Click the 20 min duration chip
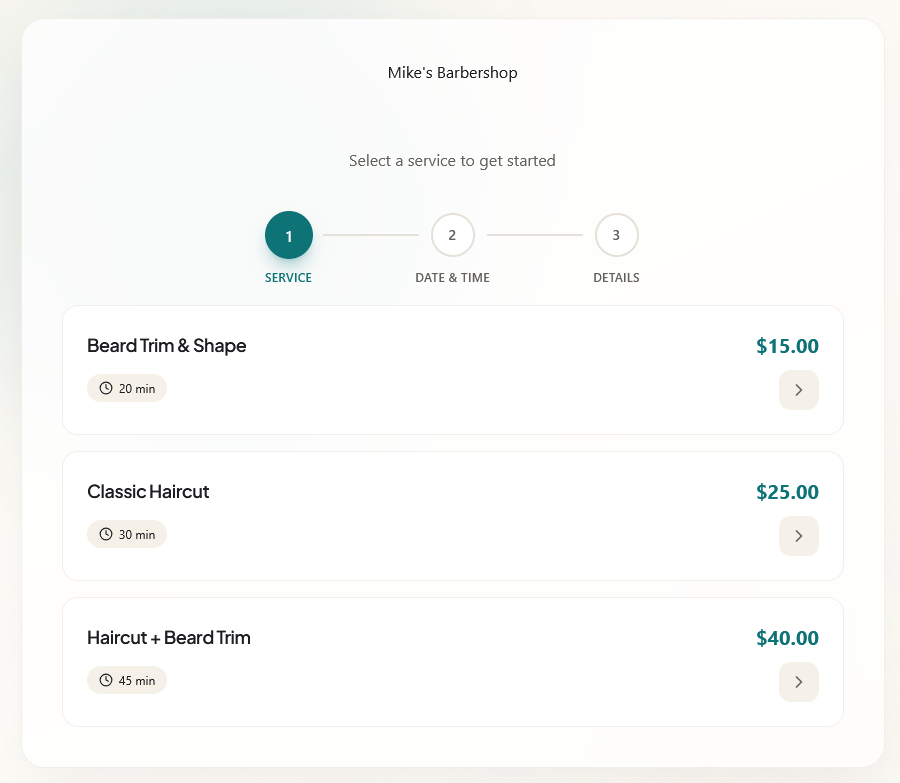This screenshot has width=900, height=783. (127, 388)
